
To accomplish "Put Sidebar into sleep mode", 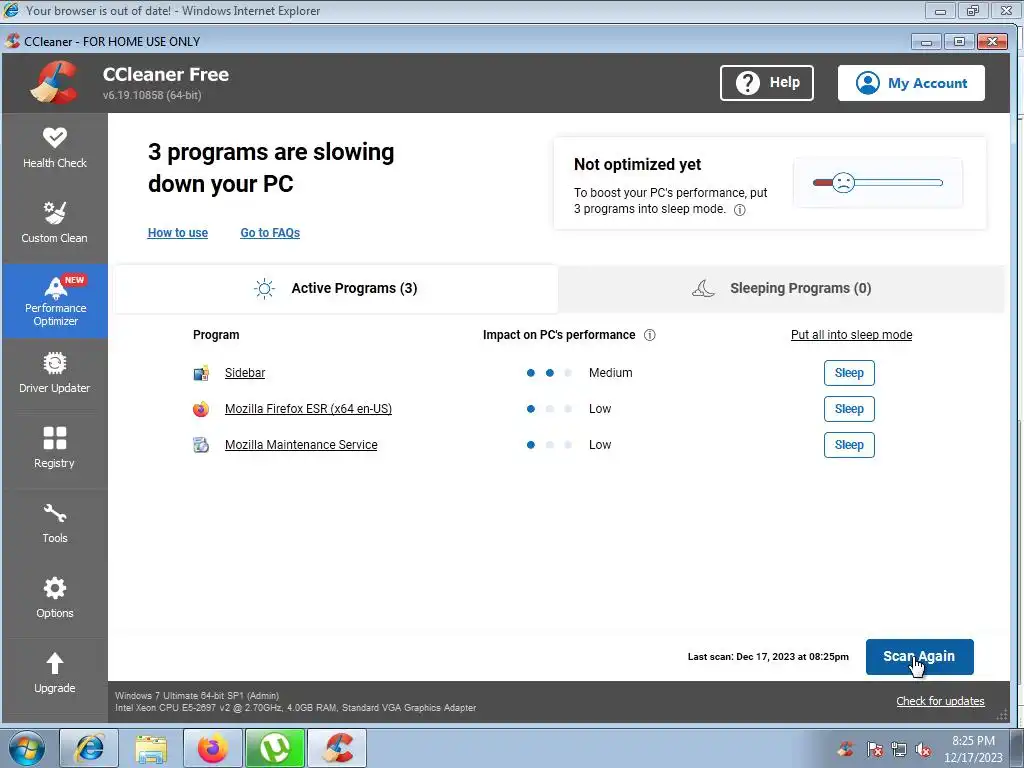I will click(x=849, y=373).
